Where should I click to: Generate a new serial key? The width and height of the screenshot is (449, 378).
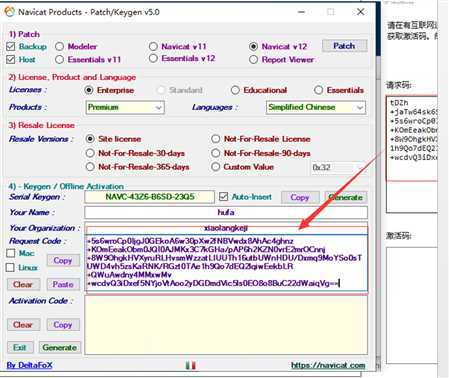click(346, 197)
